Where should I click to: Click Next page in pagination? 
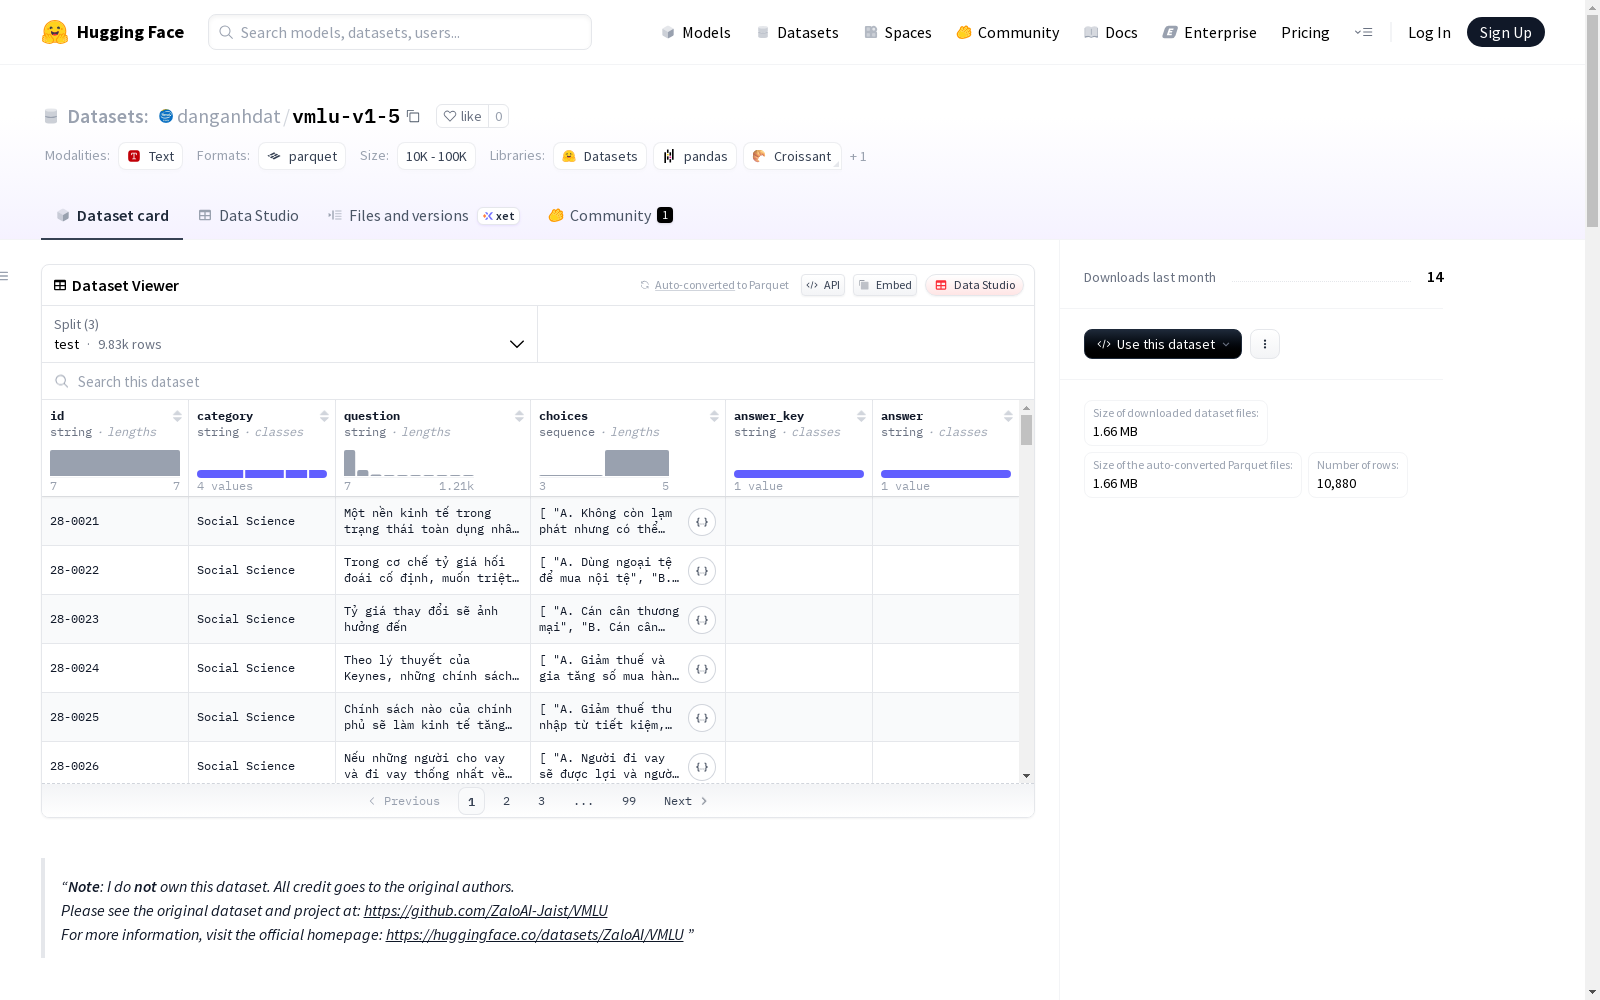tap(686, 801)
